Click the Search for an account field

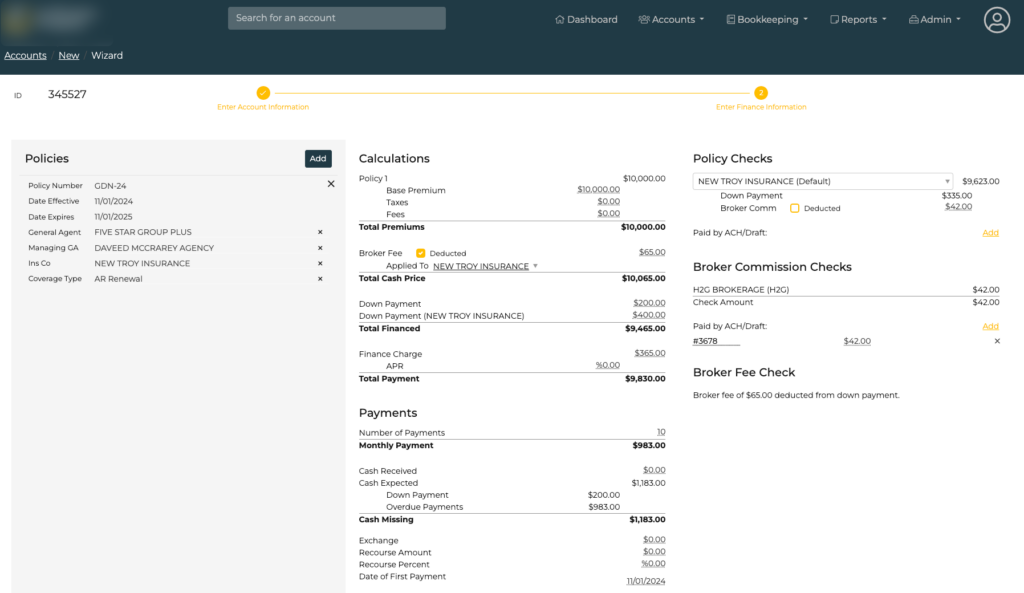point(337,18)
